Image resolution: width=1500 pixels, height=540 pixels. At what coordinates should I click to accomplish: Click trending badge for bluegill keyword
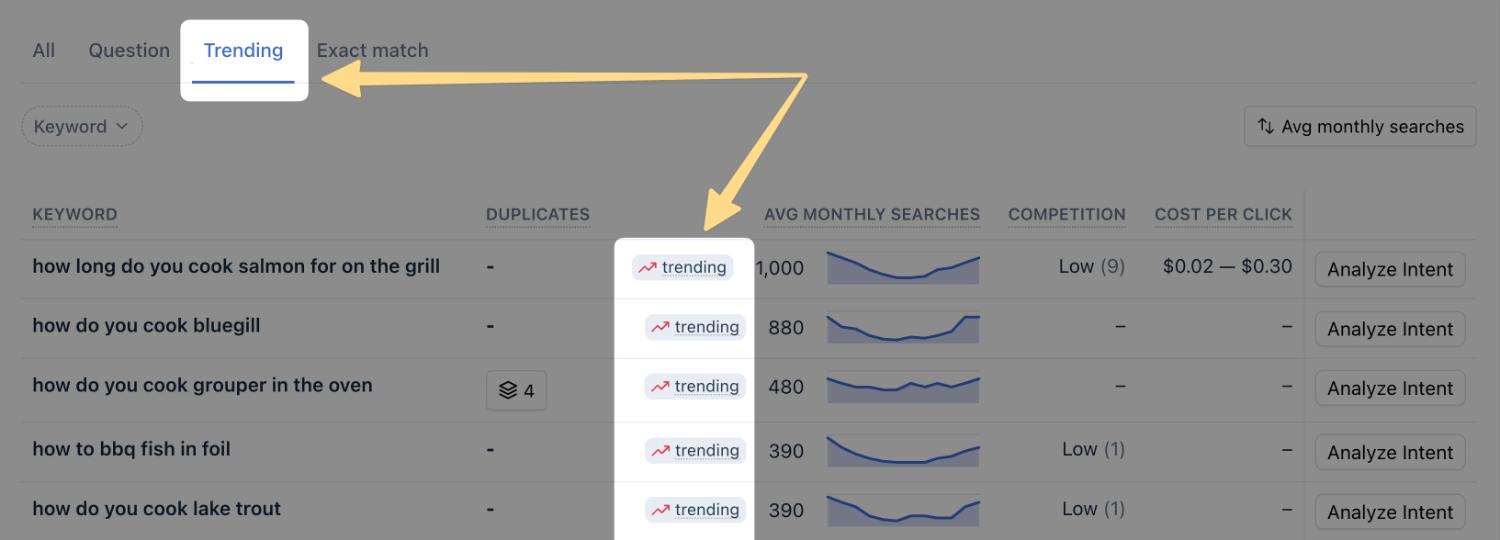tap(696, 327)
